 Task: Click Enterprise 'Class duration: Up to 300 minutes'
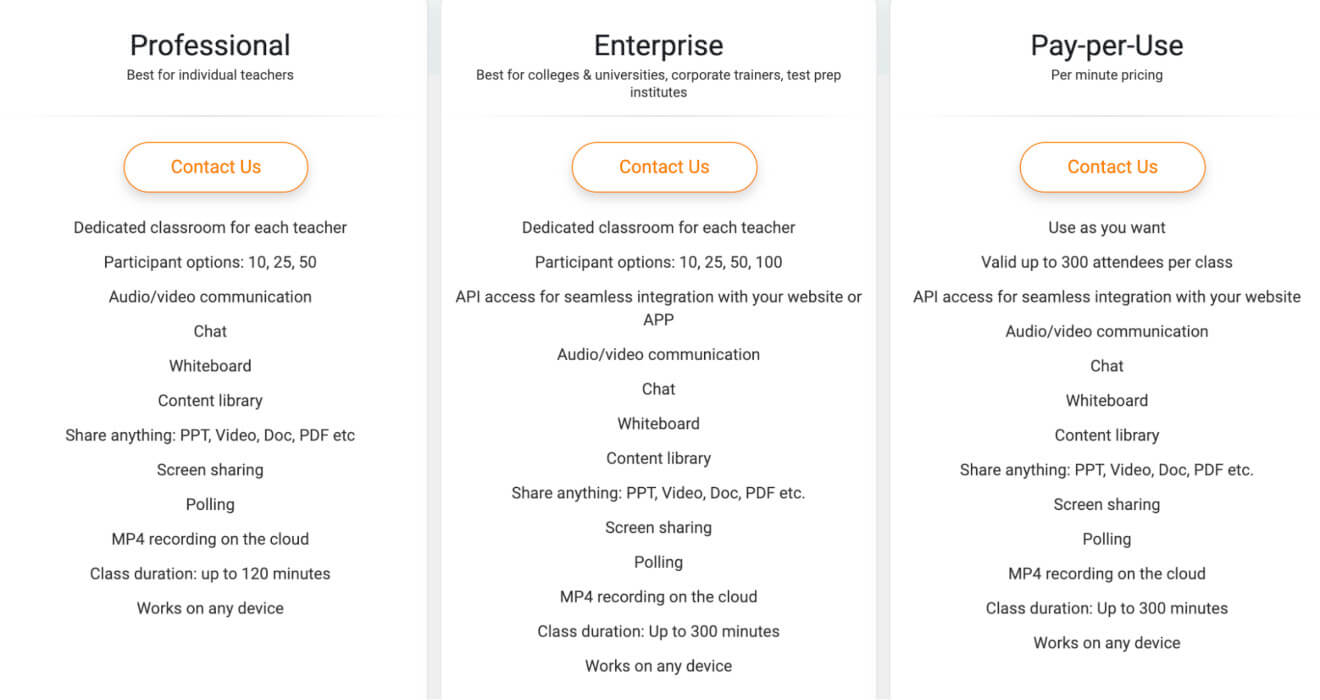pyautogui.click(x=658, y=631)
